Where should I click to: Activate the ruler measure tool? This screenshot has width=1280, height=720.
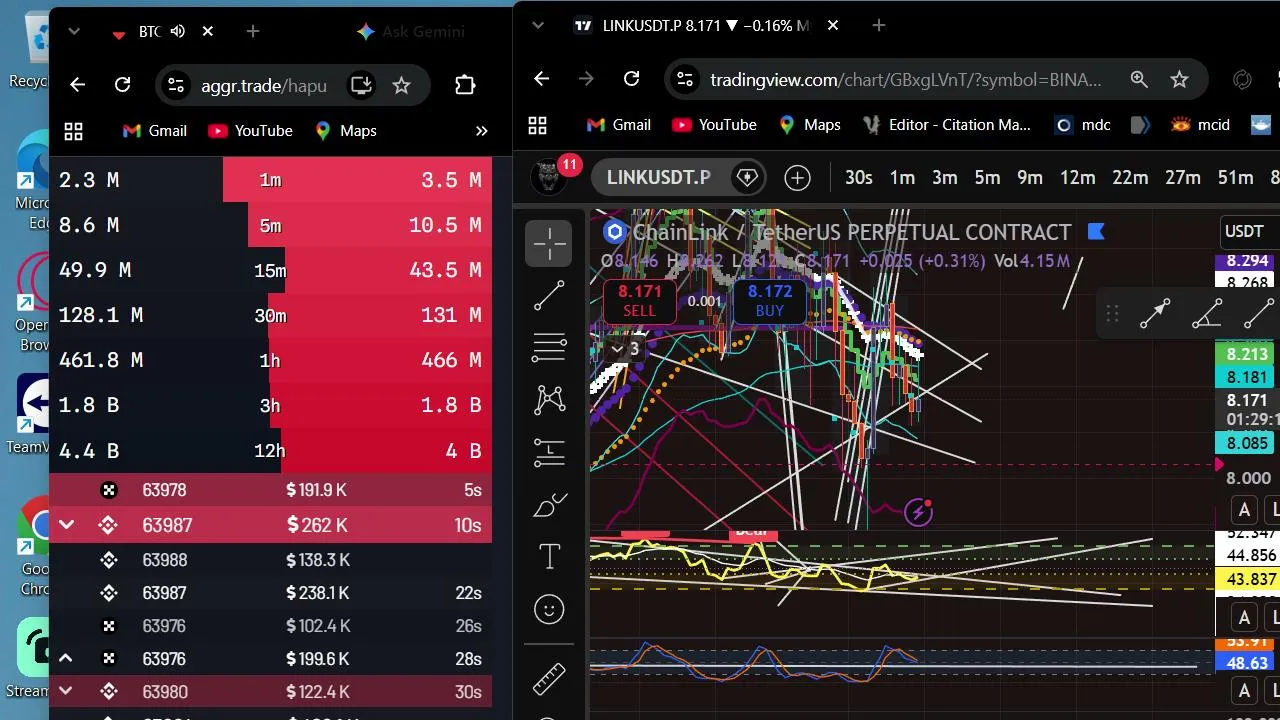549,679
